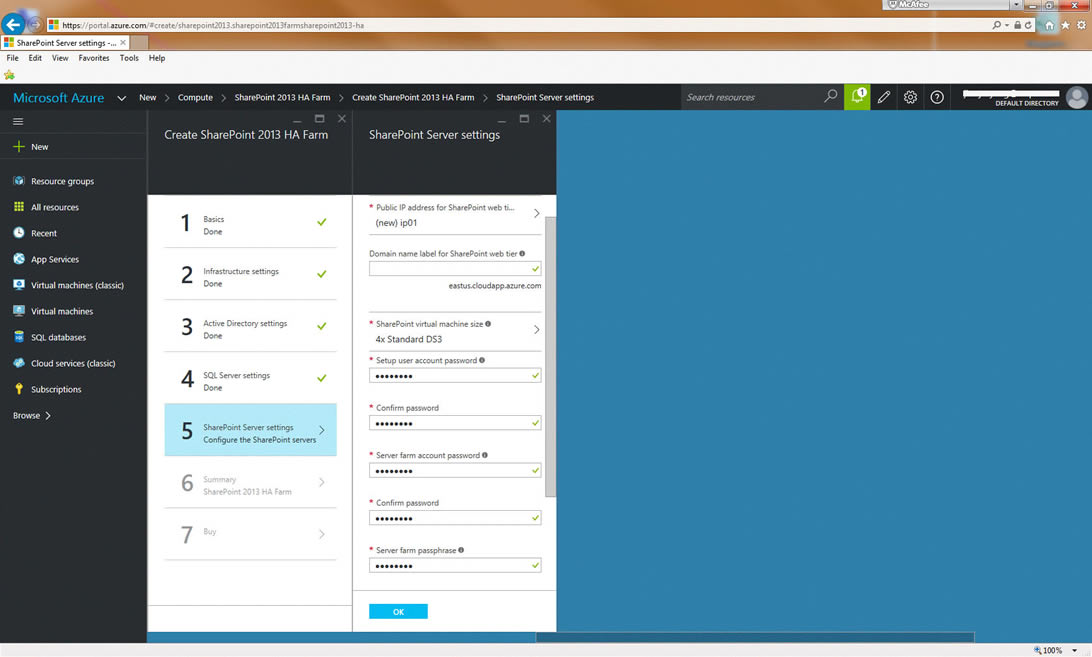The image size is (1092, 657).
Task: Expand the Microsoft Azure dropdown chevron
Action: (122, 98)
